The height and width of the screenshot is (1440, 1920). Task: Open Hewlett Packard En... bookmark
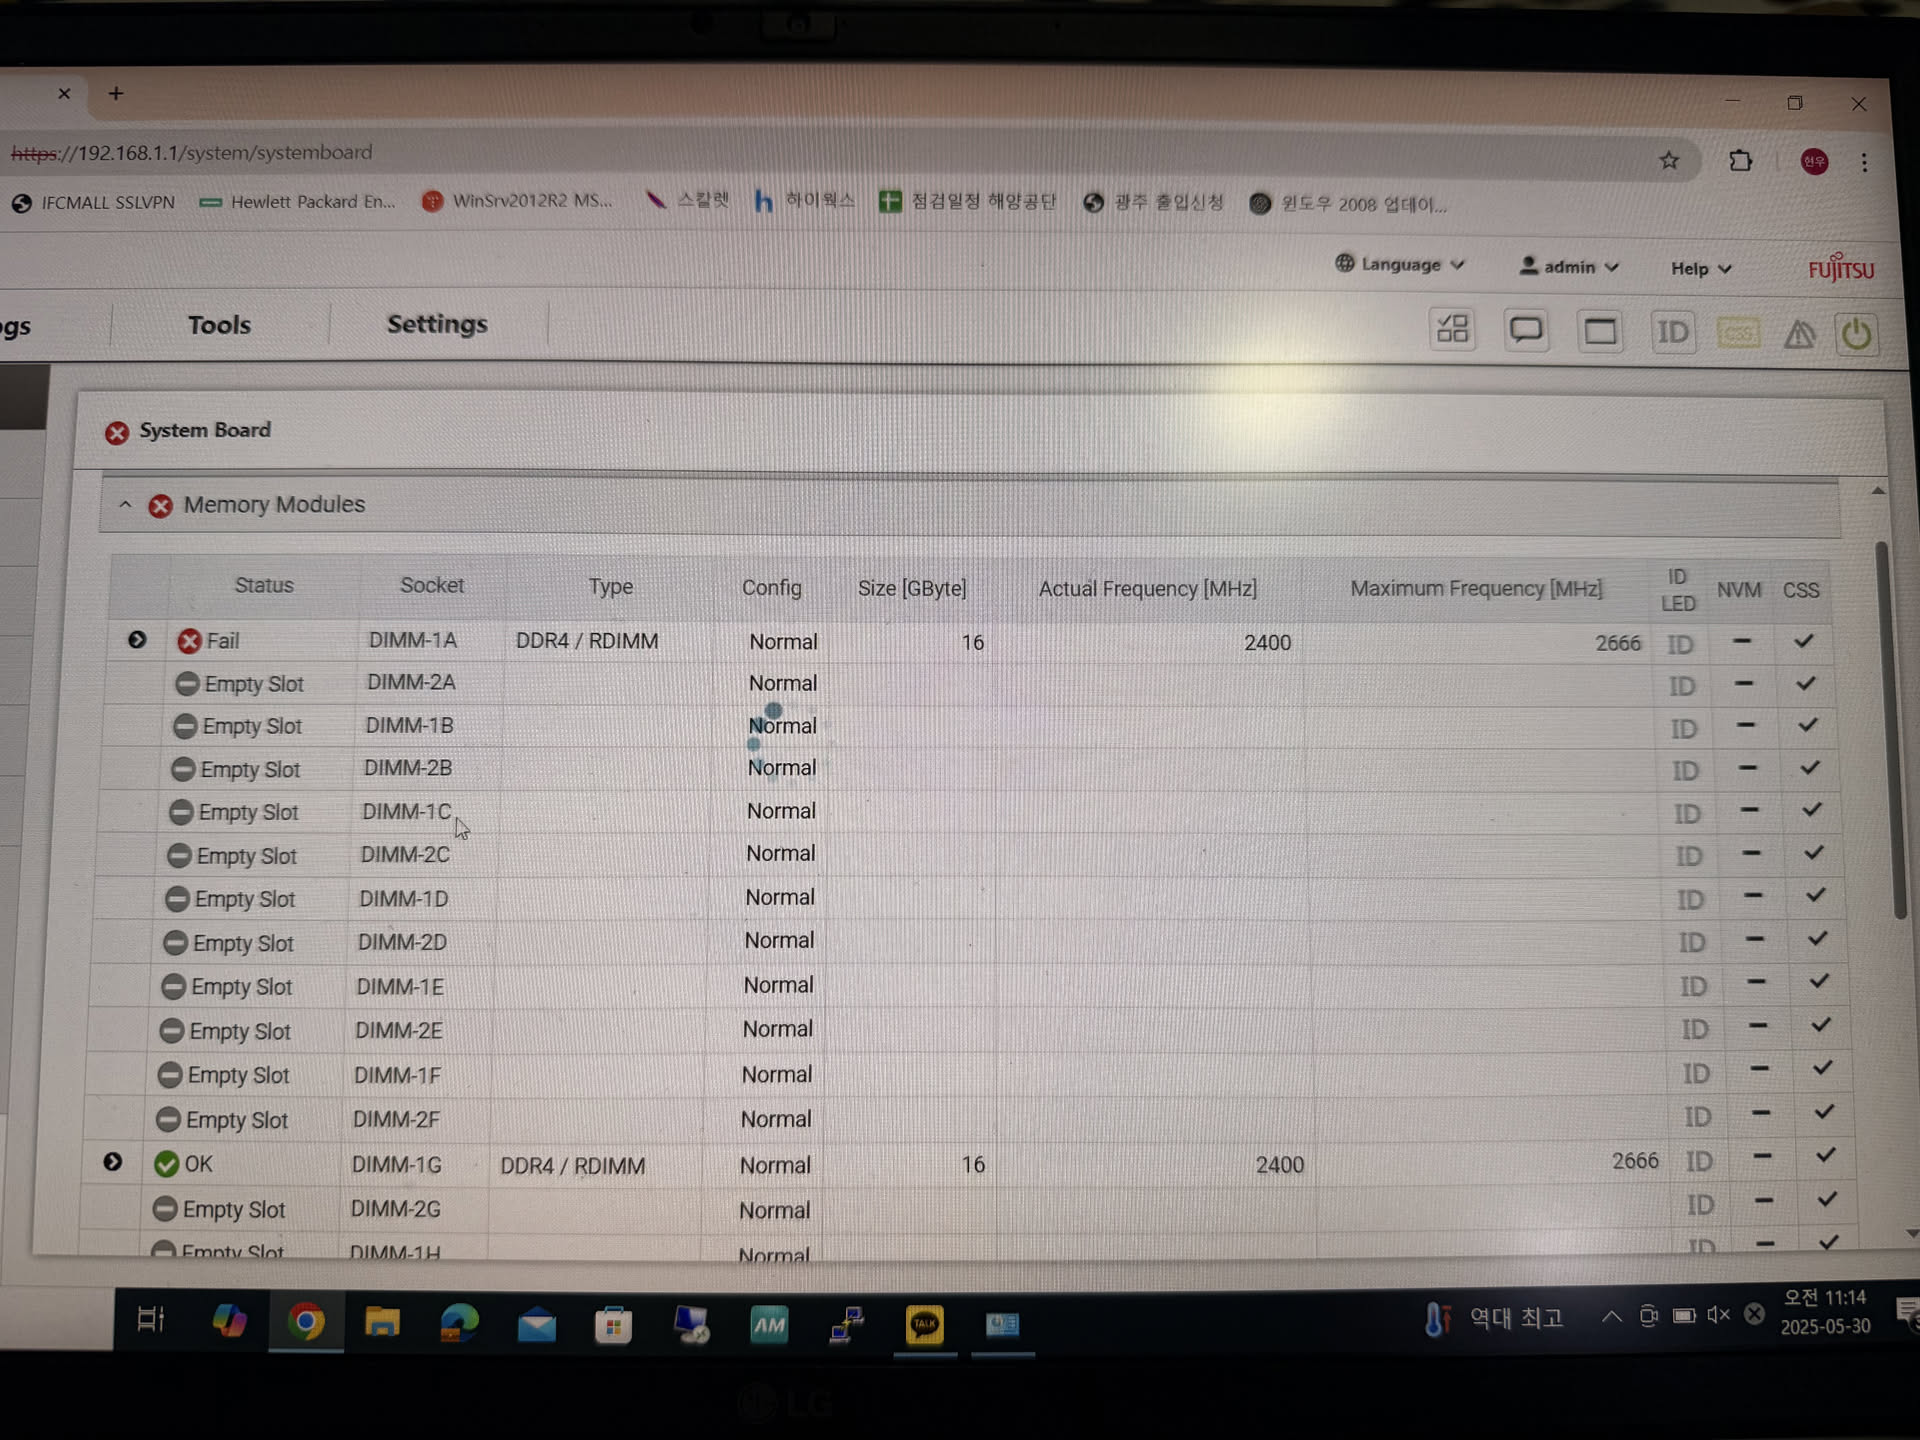[x=297, y=202]
